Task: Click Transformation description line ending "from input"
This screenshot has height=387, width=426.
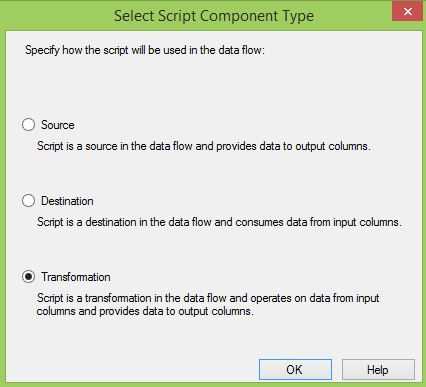Action: click(208, 298)
